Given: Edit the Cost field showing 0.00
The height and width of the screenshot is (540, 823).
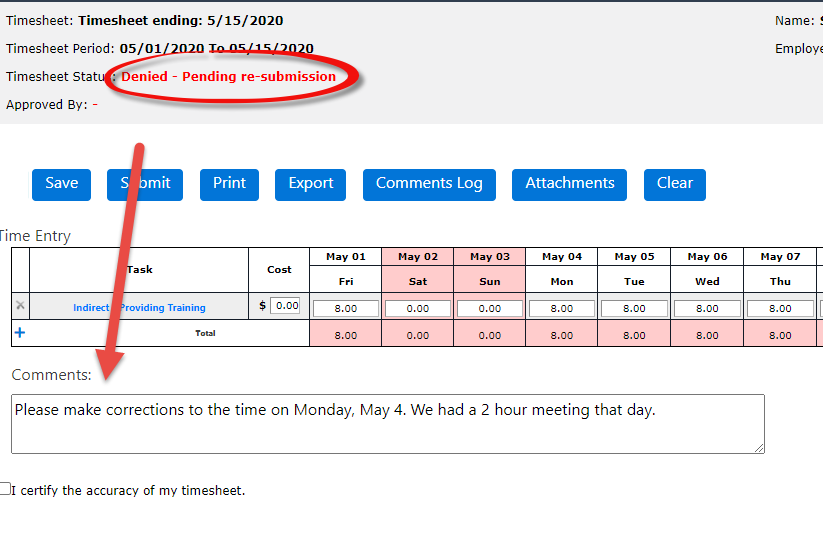Looking at the screenshot, I should 285,305.
